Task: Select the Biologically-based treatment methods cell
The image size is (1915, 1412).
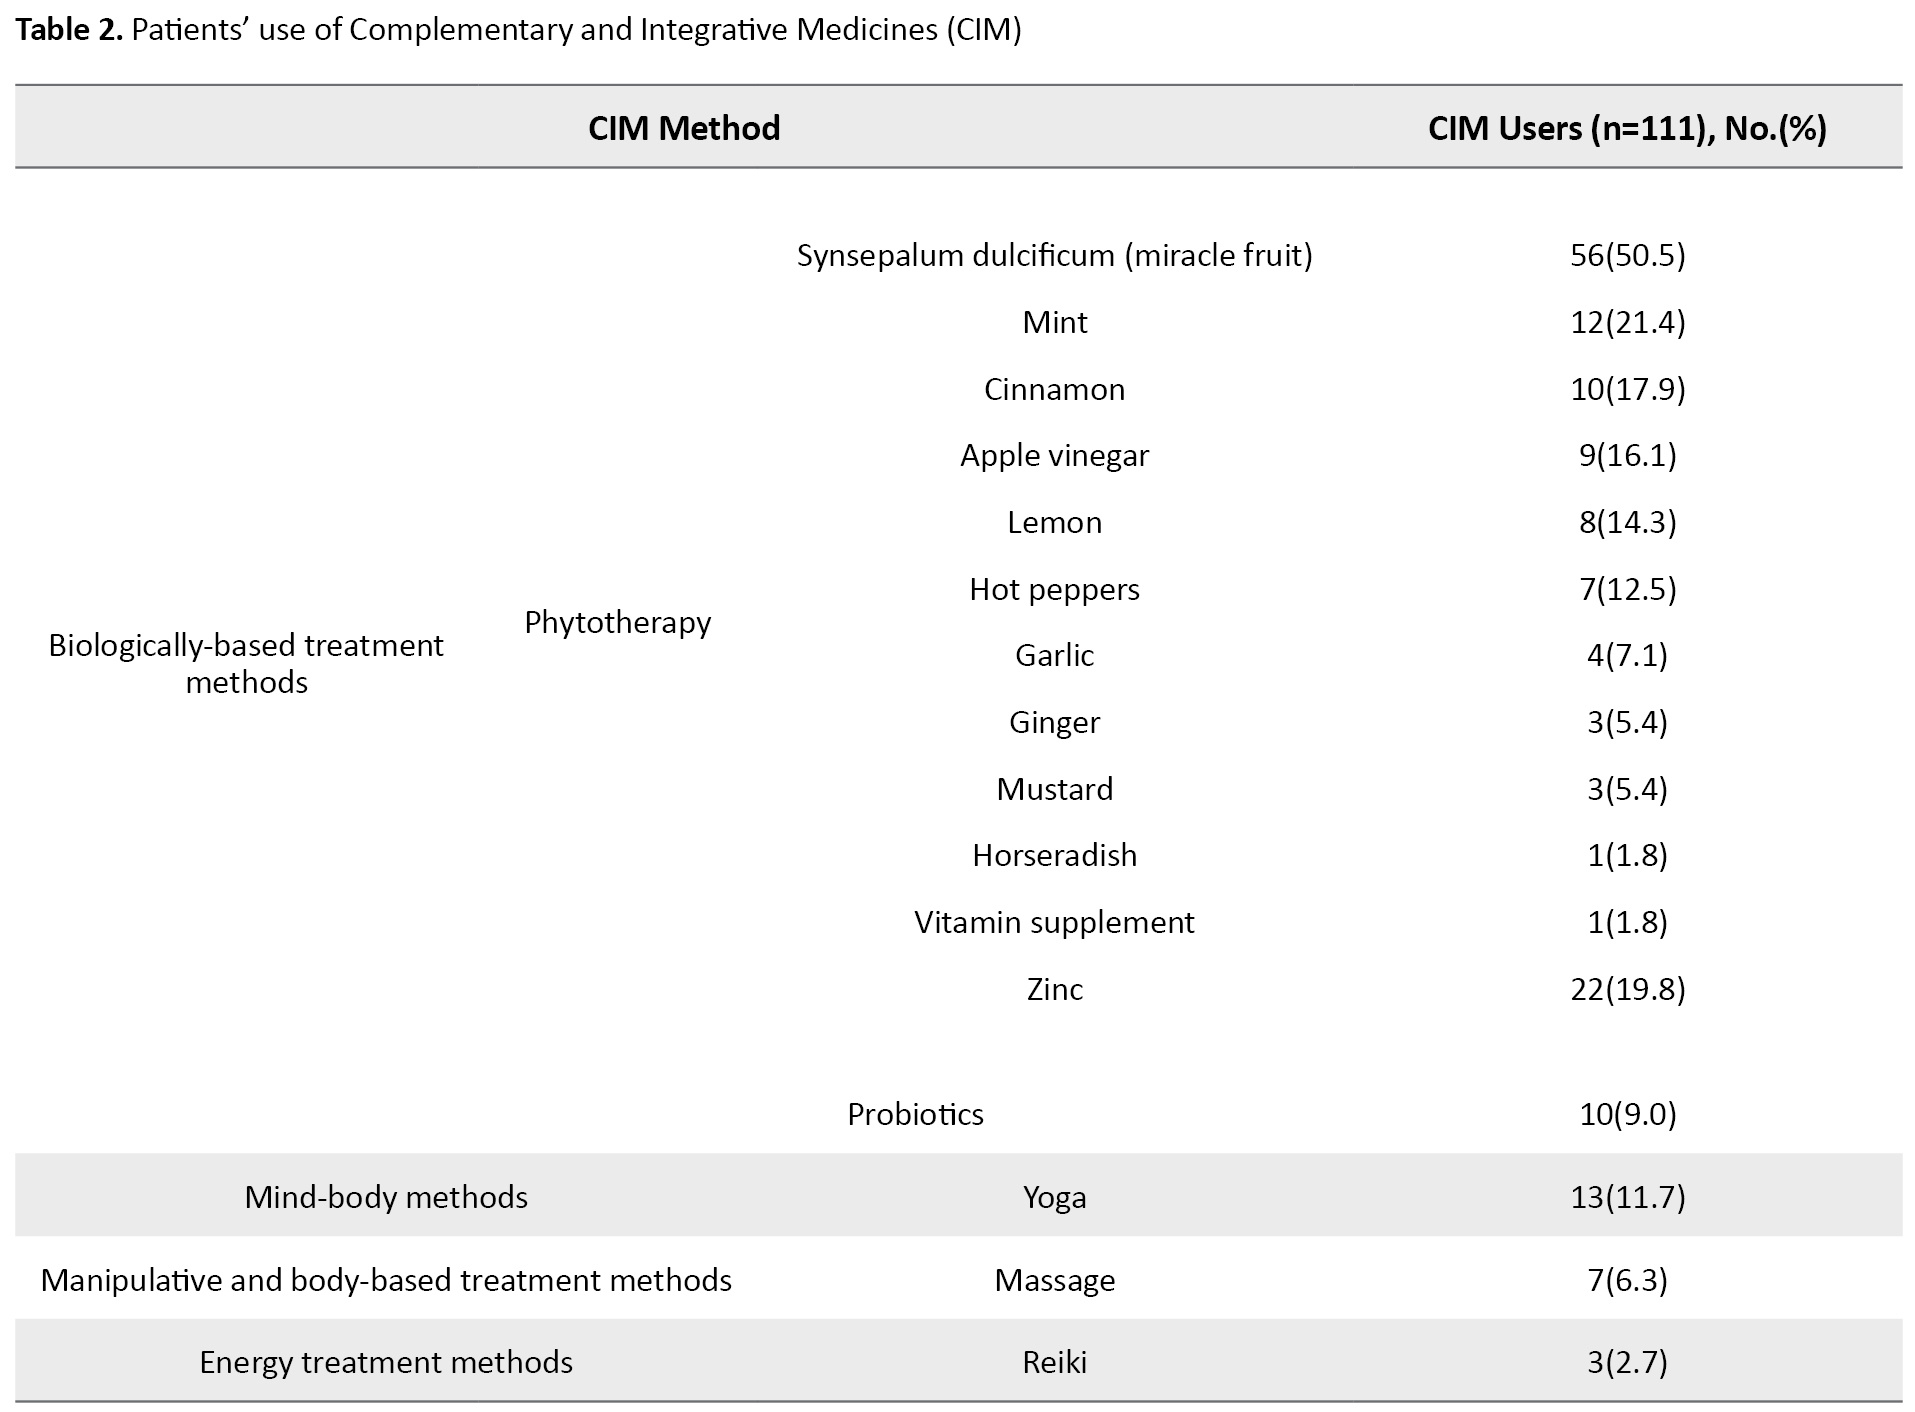Action: coord(246,663)
